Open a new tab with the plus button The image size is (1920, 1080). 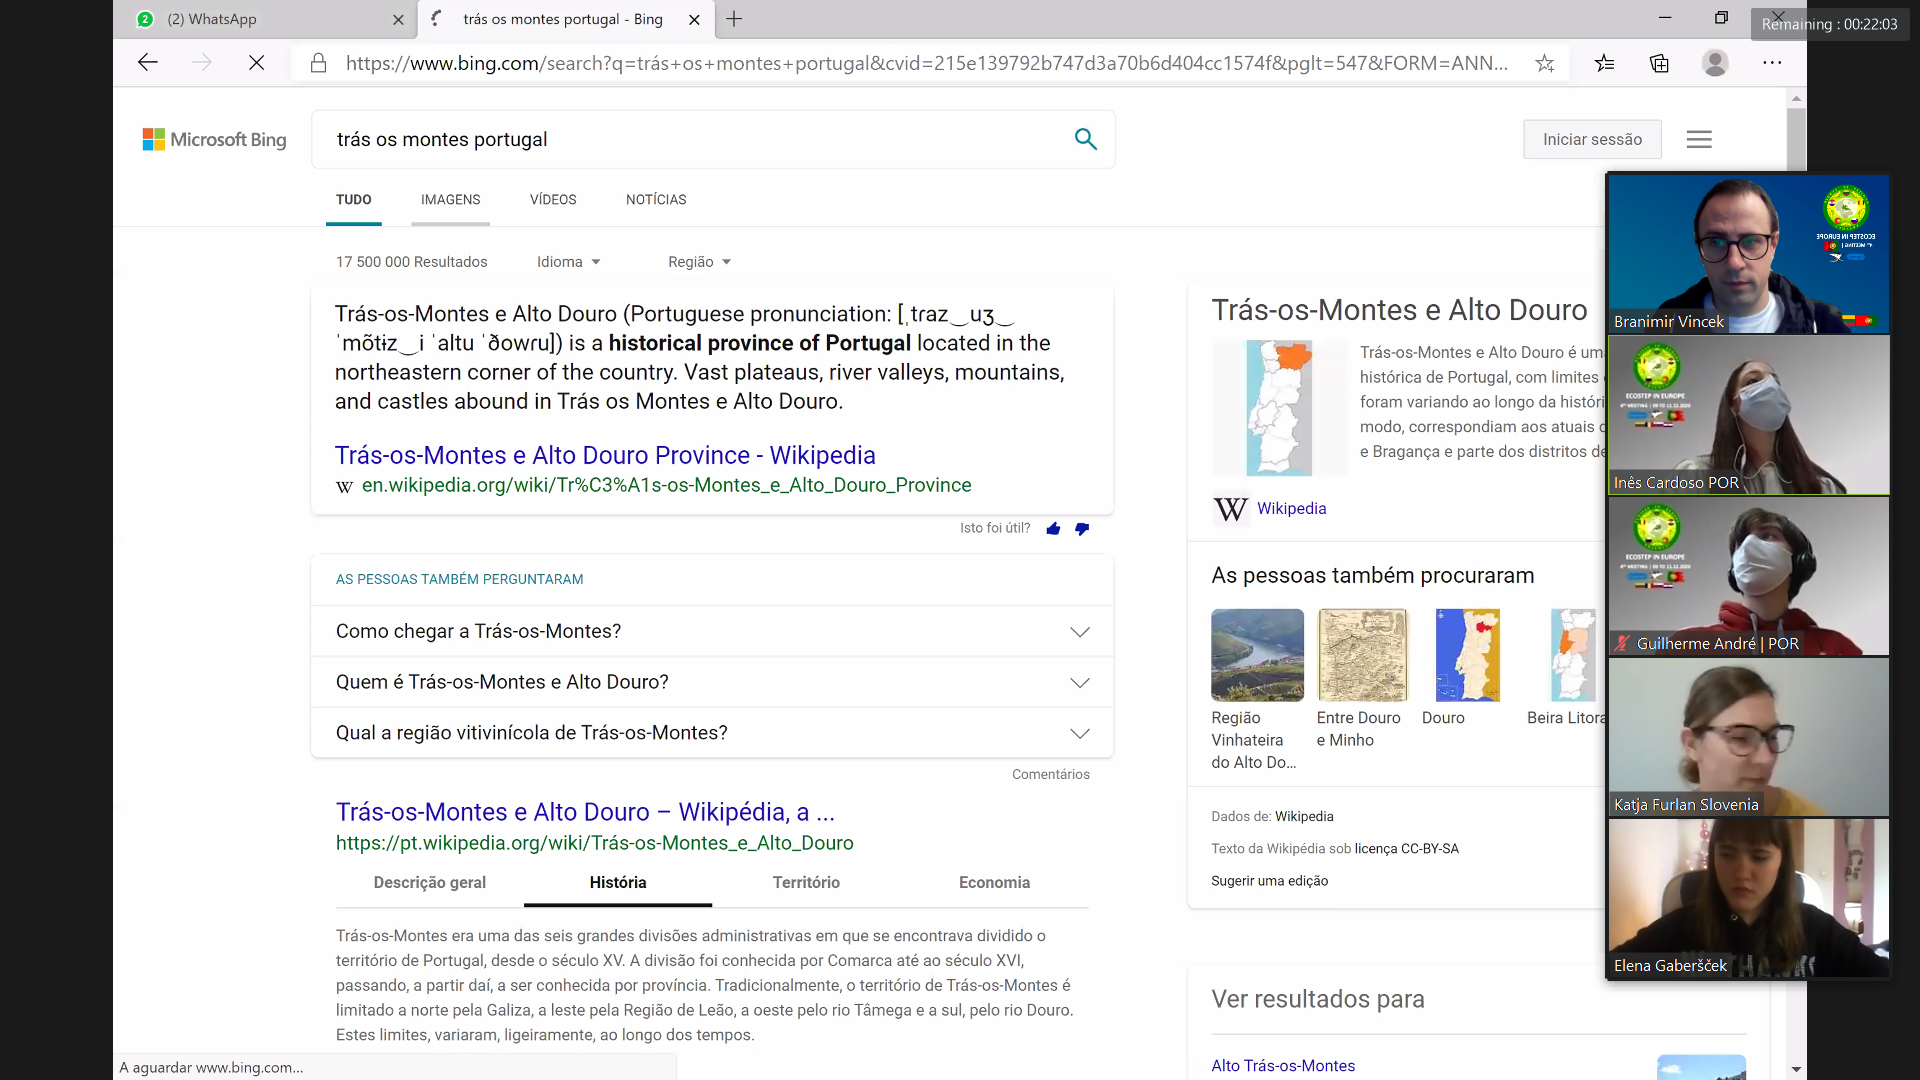tap(734, 19)
